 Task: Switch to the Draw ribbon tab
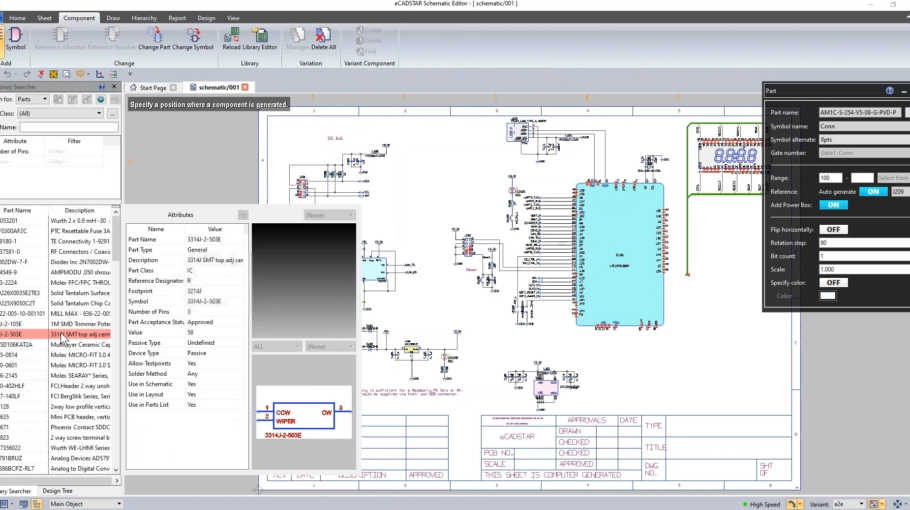click(x=113, y=18)
